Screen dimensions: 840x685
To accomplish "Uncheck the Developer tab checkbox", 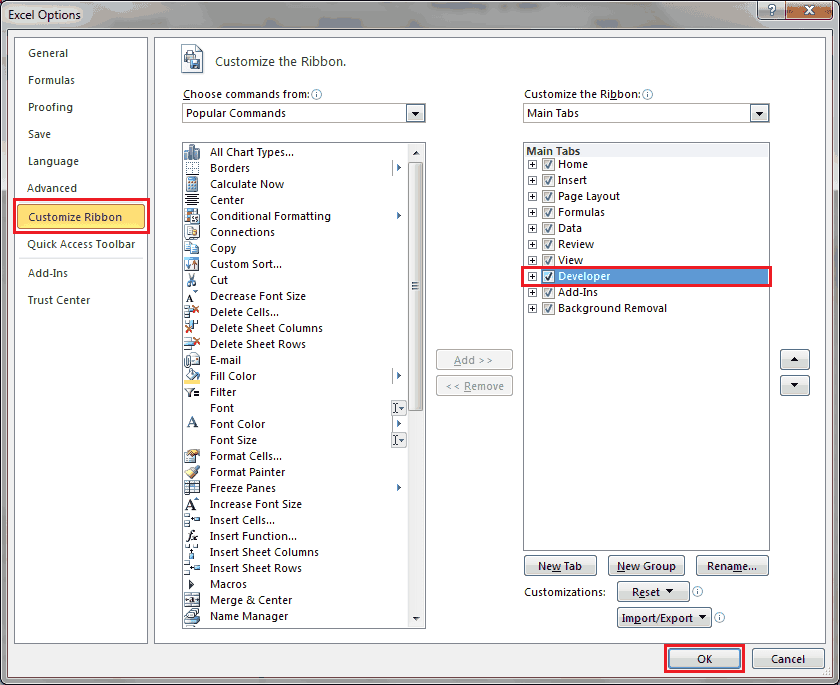I will tap(547, 276).
